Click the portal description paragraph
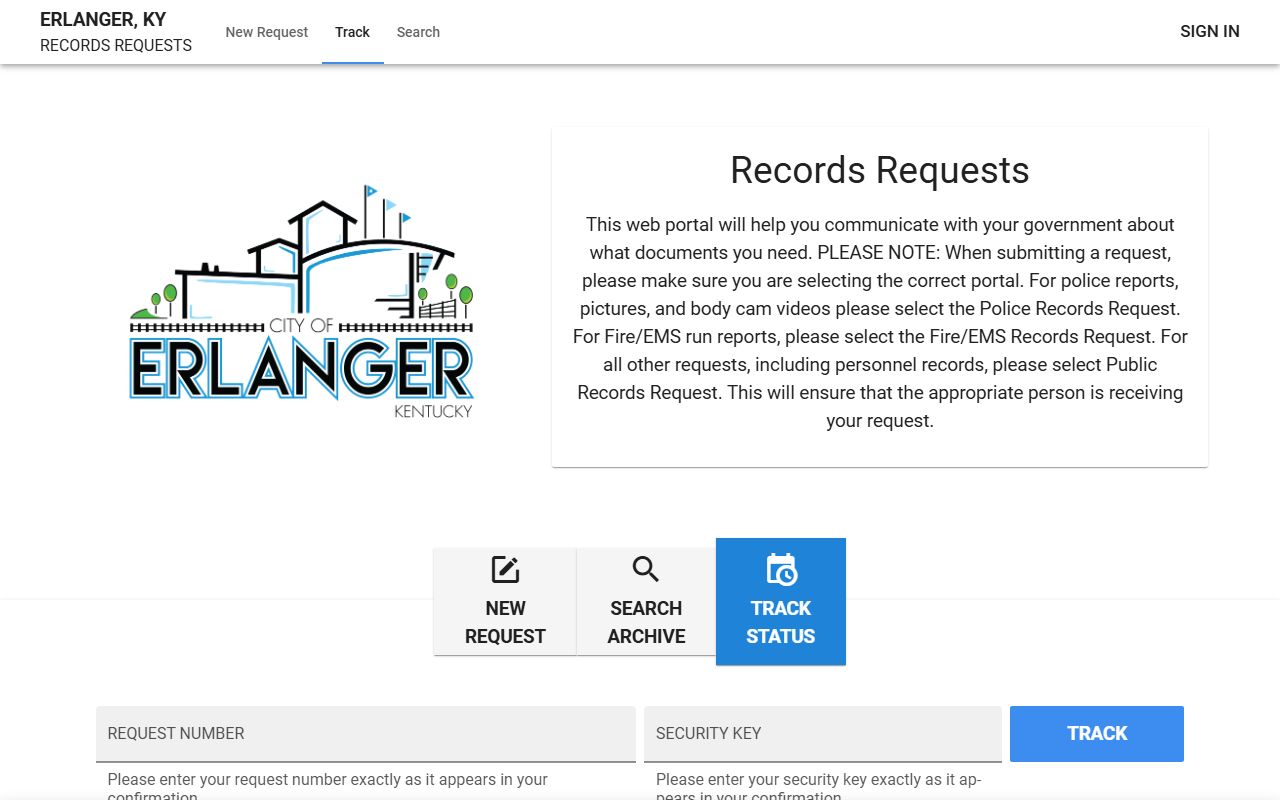The image size is (1280, 800). pos(880,323)
